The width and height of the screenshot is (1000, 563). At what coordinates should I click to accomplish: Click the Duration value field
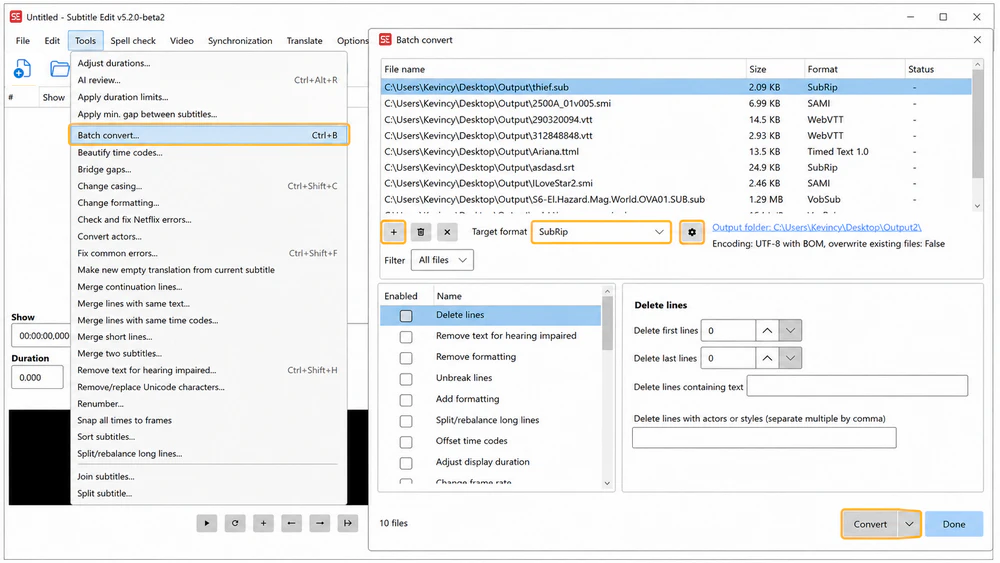pyautogui.click(x=37, y=377)
